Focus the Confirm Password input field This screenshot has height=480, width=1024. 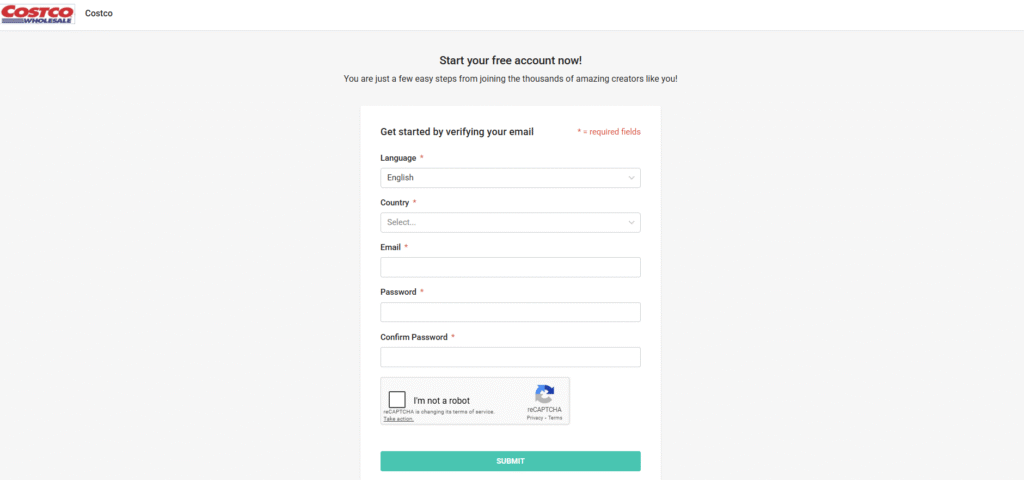coord(510,357)
